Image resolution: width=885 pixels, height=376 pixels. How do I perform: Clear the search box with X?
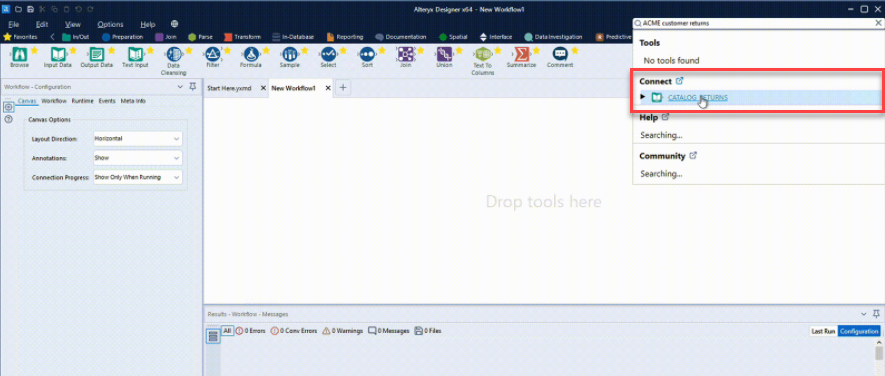(878, 23)
